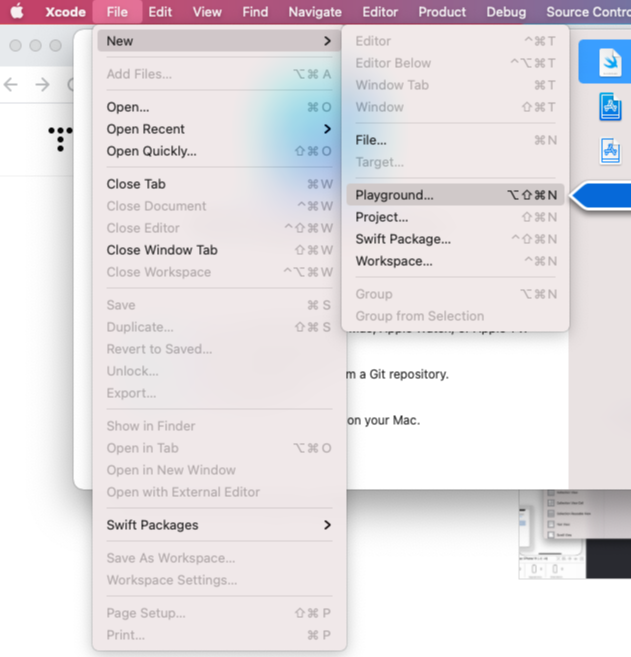The height and width of the screenshot is (657, 631).
Task: Choose Workspace...
Action: (x=455, y=261)
